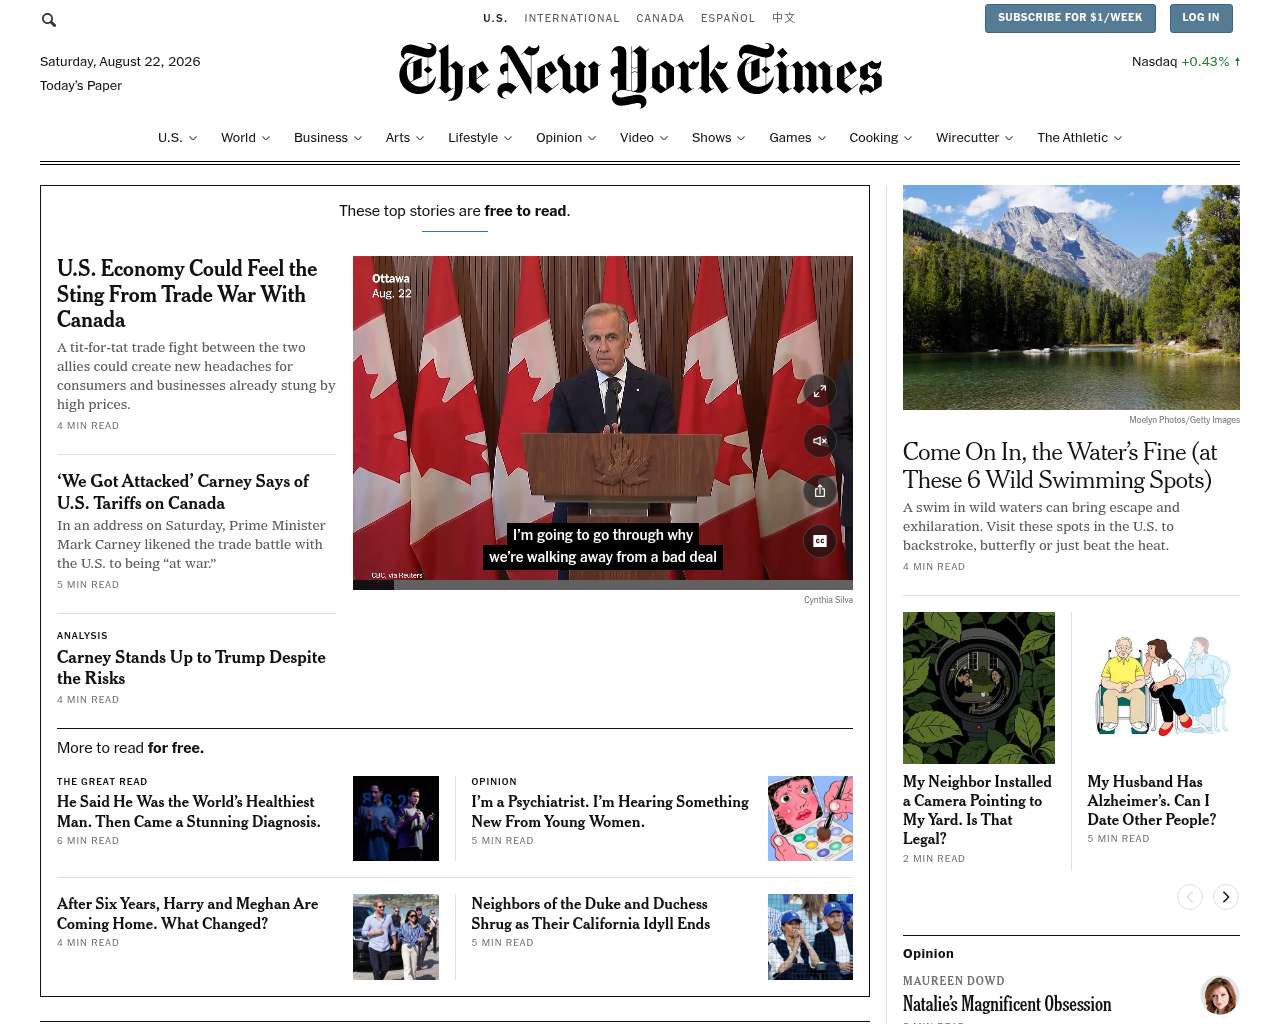Read neighbor's camera legal question article
The image size is (1280, 1024).
977,810
